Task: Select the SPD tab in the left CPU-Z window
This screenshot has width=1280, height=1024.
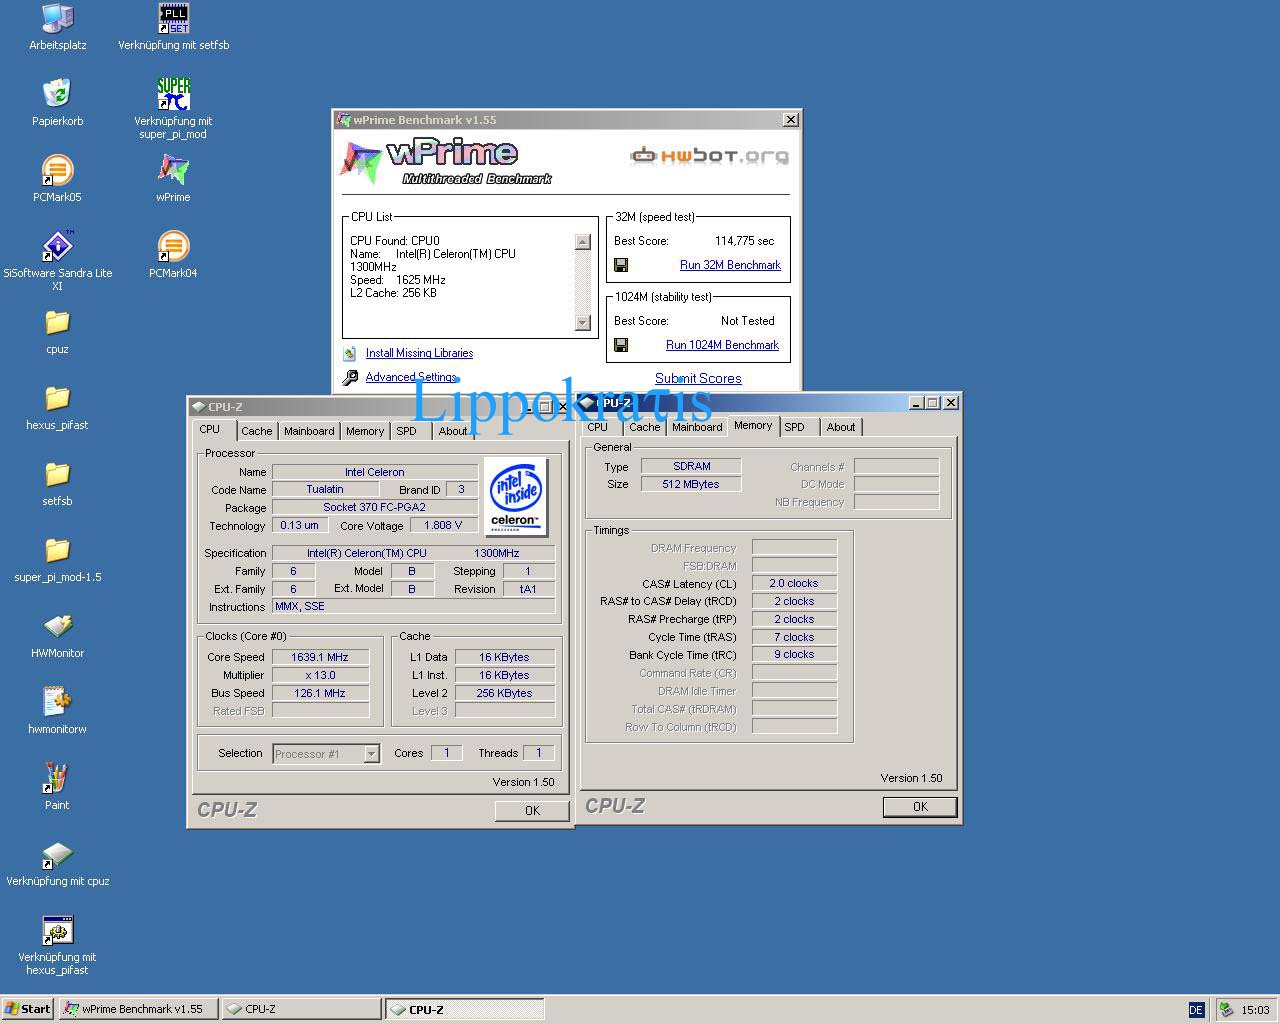Action: [x=406, y=431]
